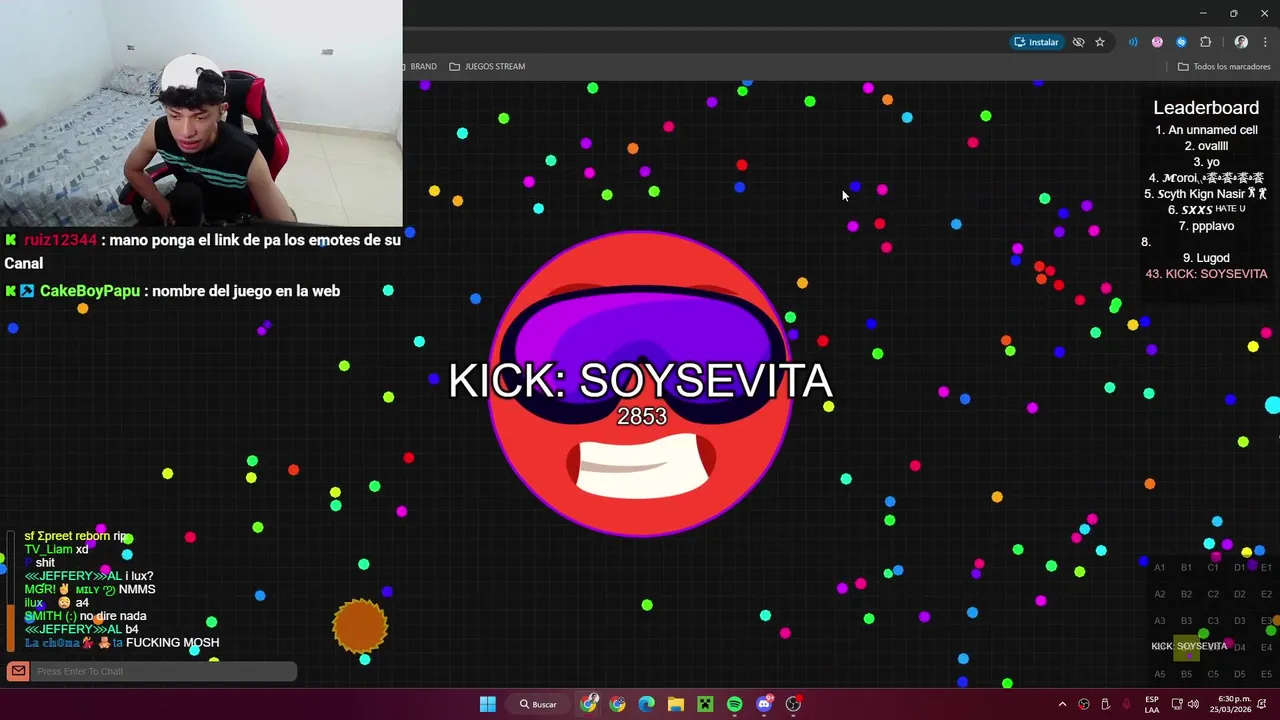The height and width of the screenshot is (720, 1280).
Task: Click the taskbar Buscar search box
Action: click(x=538, y=704)
